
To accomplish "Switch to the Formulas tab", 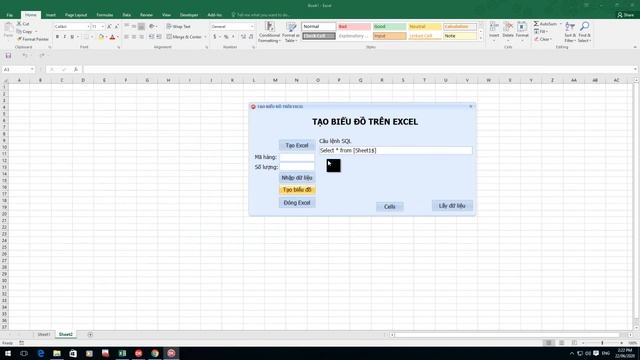I will tap(105, 15).
